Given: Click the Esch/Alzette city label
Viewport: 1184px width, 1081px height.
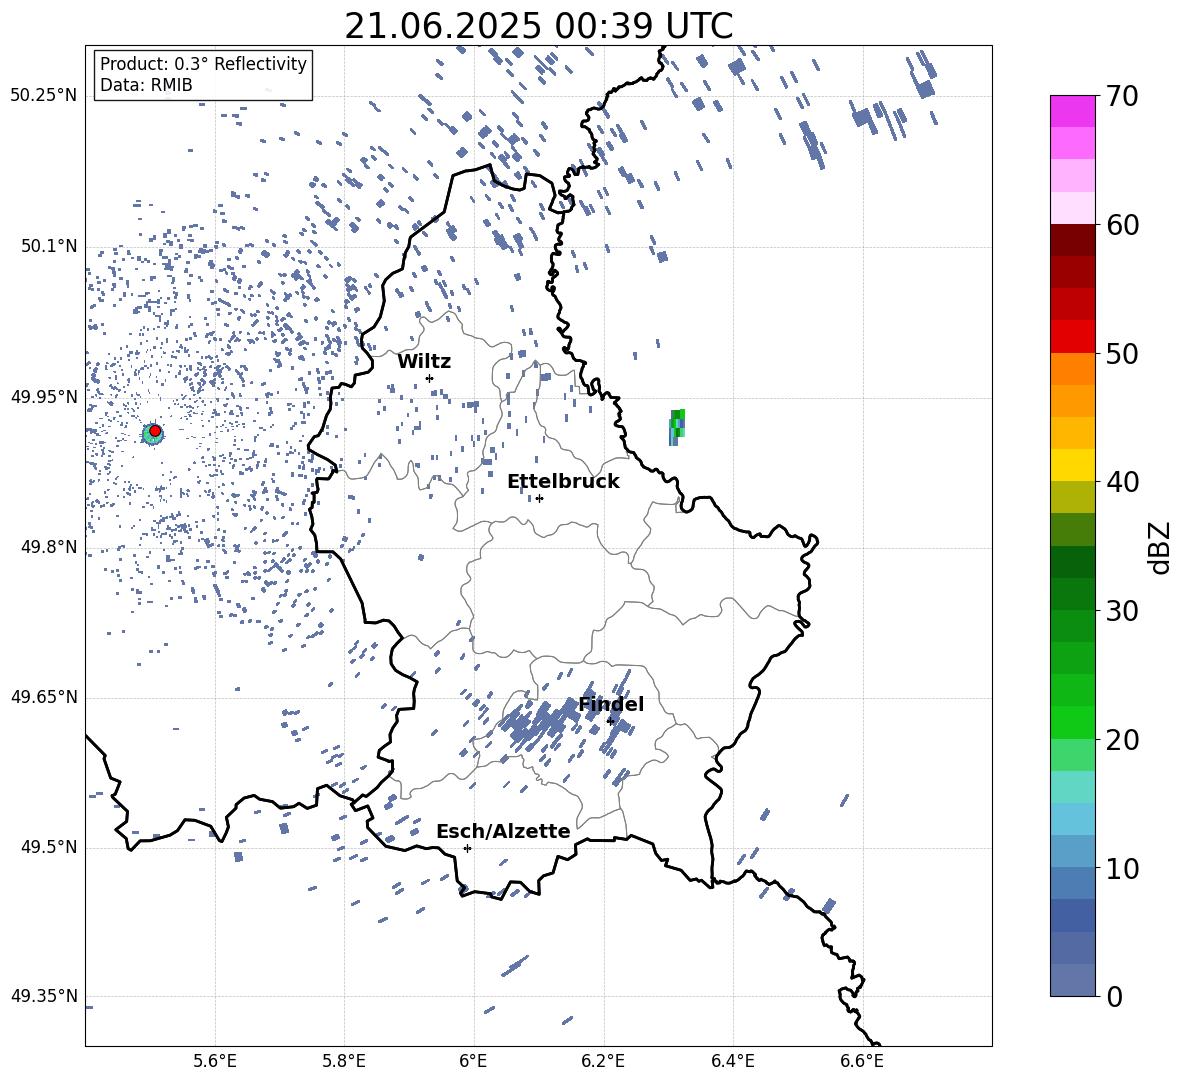Looking at the screenshot, I should coord(503,831).
